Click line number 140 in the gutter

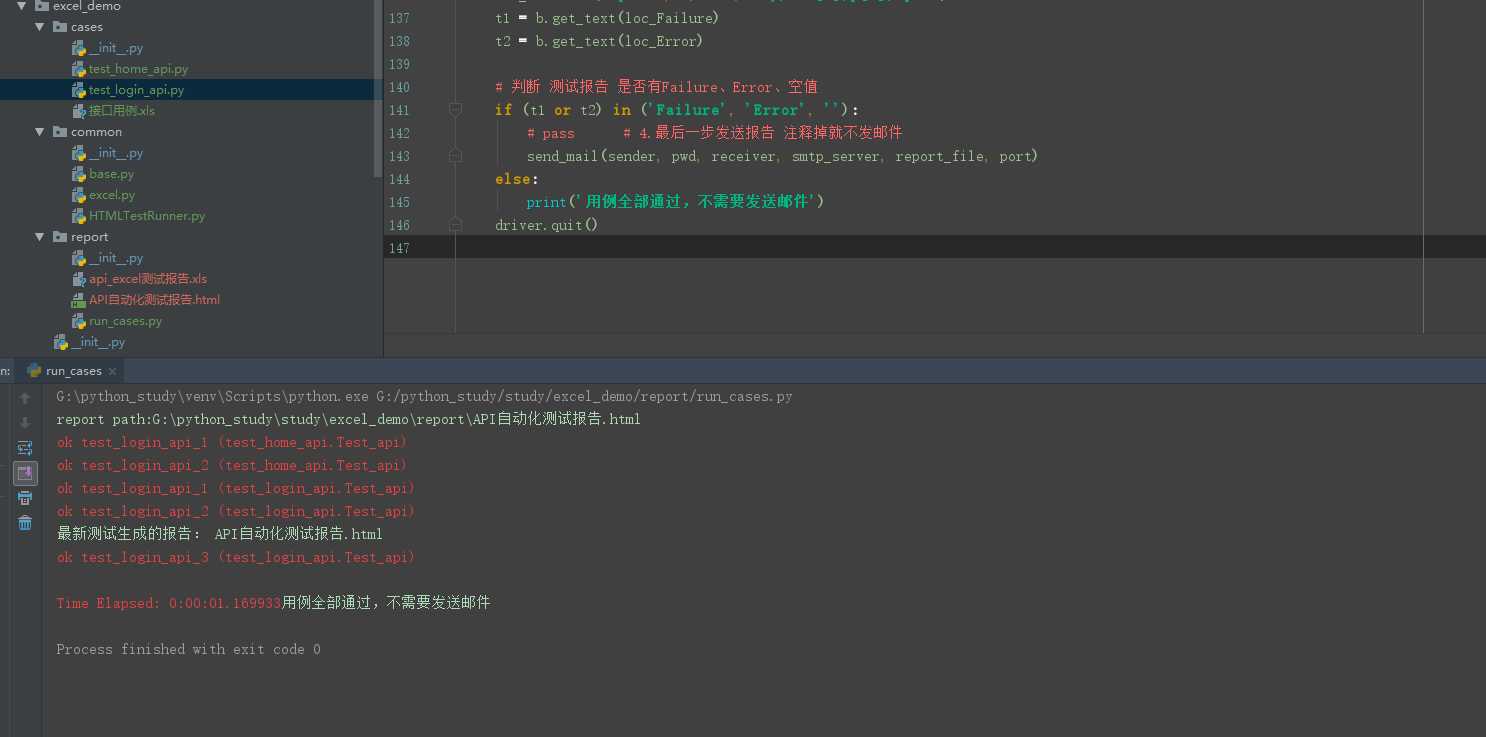[398, 87]
